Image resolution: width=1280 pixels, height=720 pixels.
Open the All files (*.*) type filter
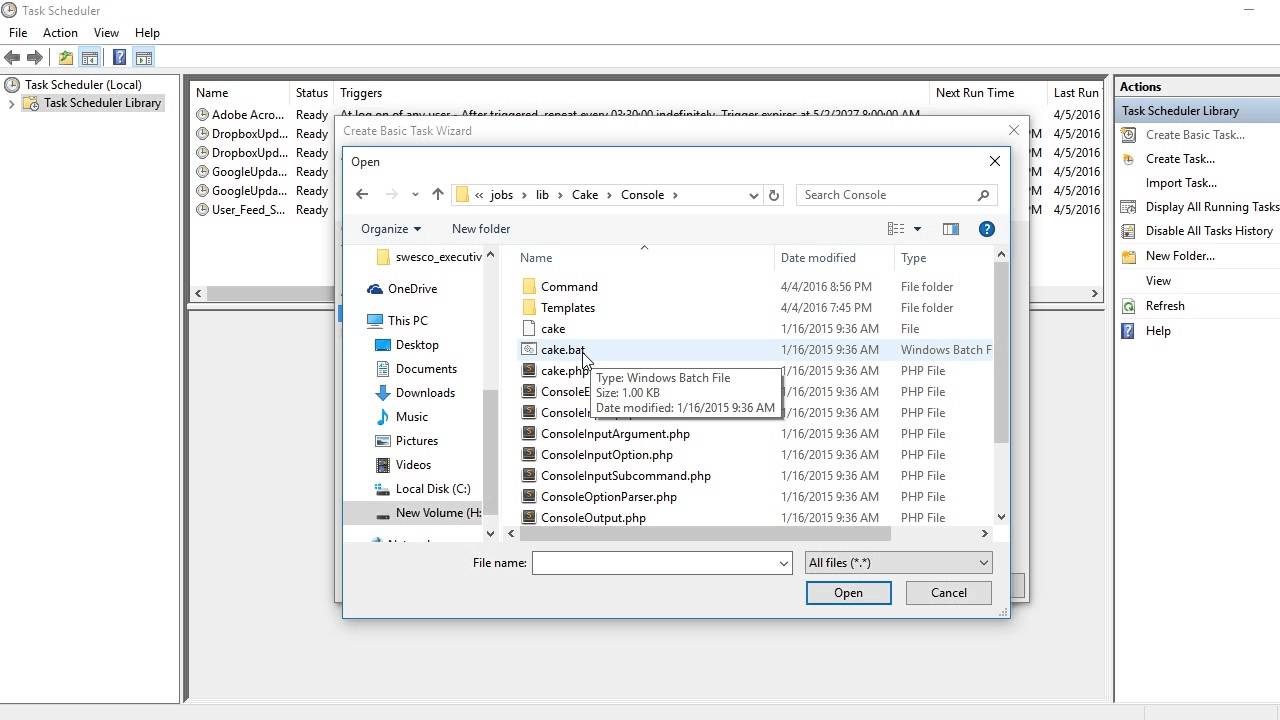[x=898, y=563]
